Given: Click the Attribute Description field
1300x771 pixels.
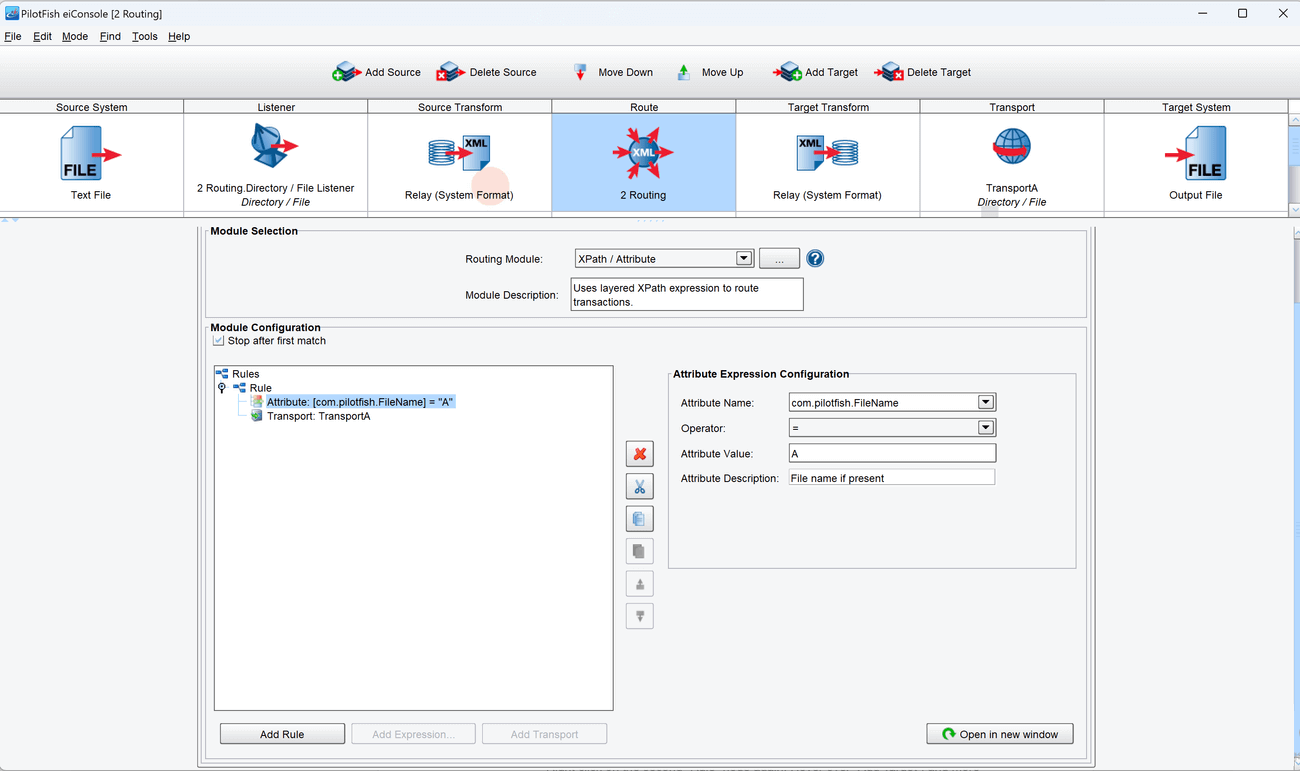Looking at the screenshot, I should pyautogui.click(x=892, y=478).
